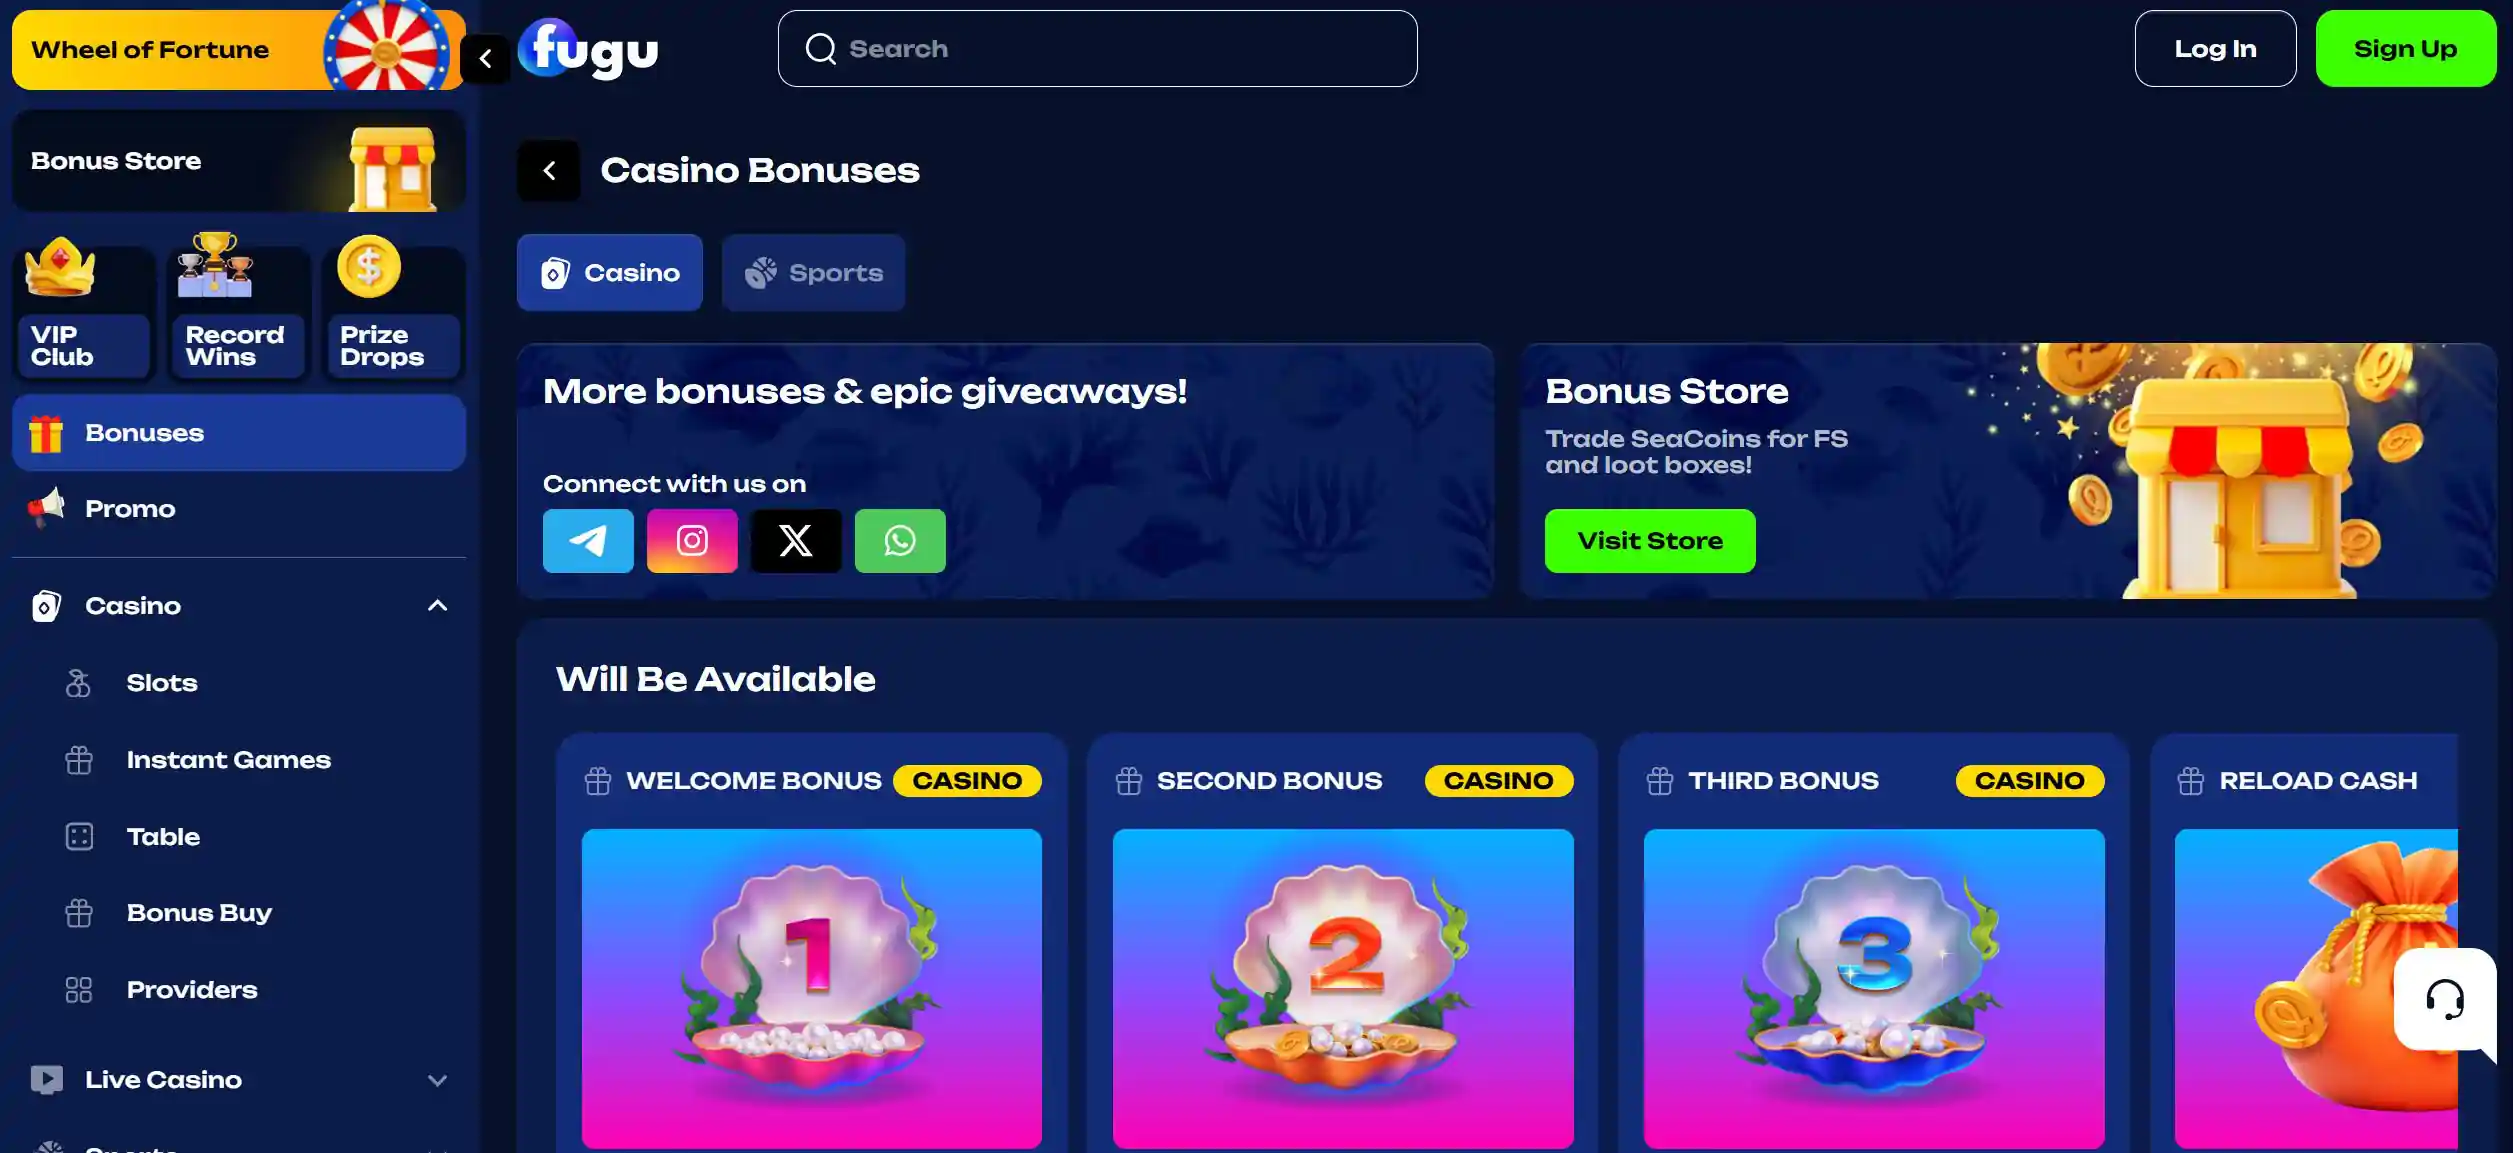Click the fugu logo

point(588,49)
